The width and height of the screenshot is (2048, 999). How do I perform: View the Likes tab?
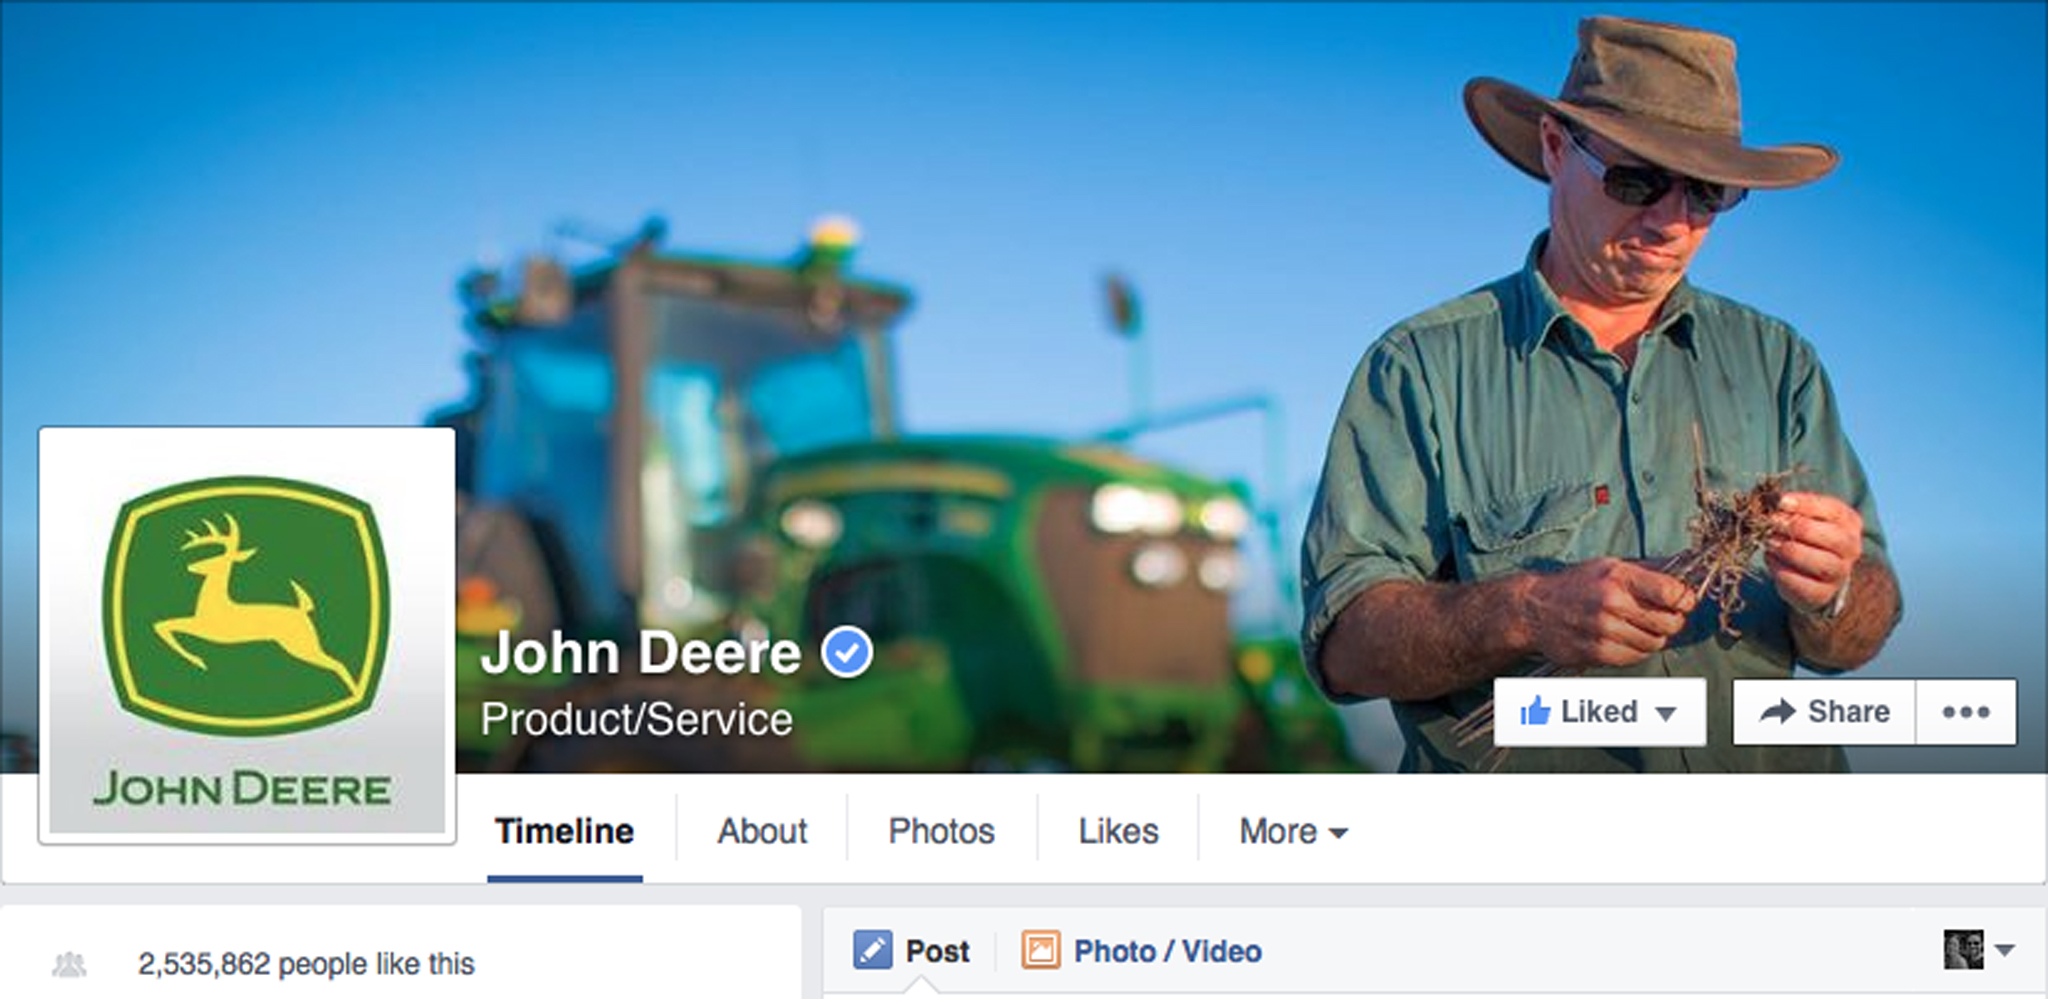[1118, 831]
